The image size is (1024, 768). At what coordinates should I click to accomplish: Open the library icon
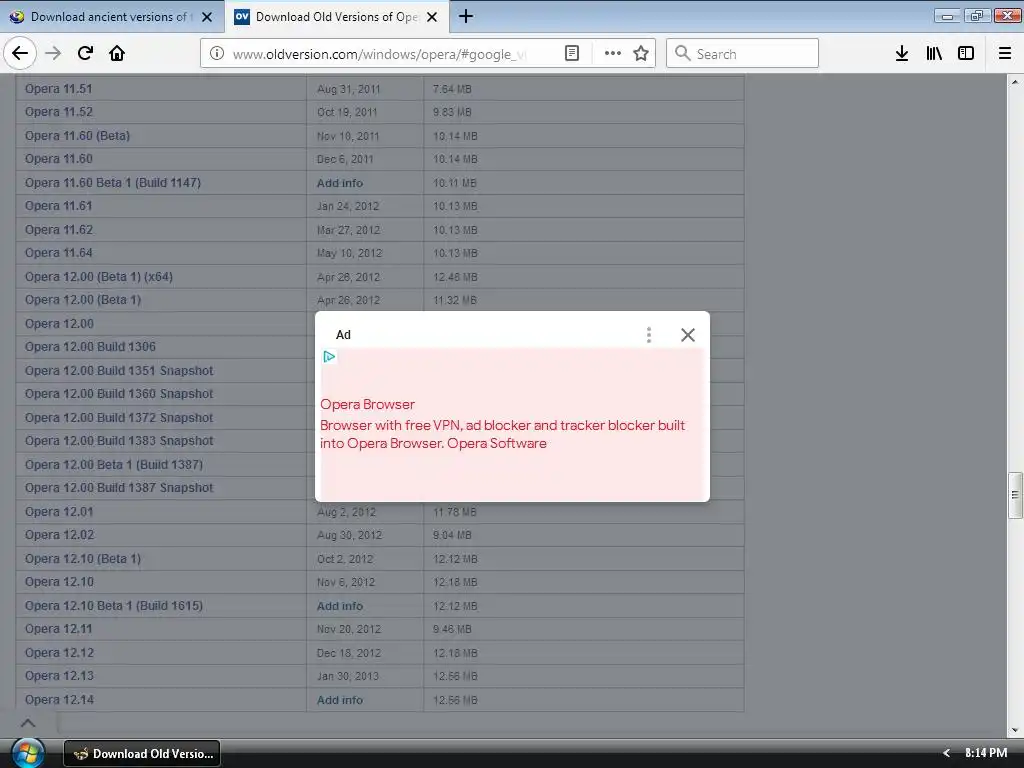pos(934,54)
